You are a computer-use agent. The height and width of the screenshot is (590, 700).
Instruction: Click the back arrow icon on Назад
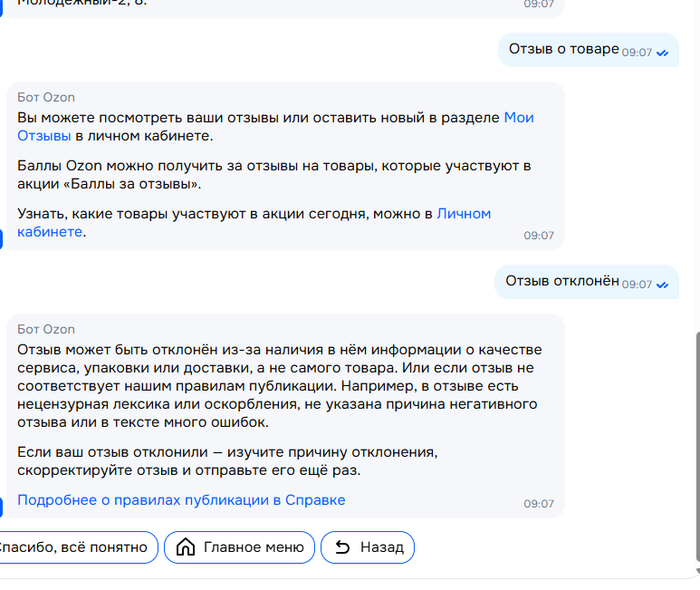(342, 547)
